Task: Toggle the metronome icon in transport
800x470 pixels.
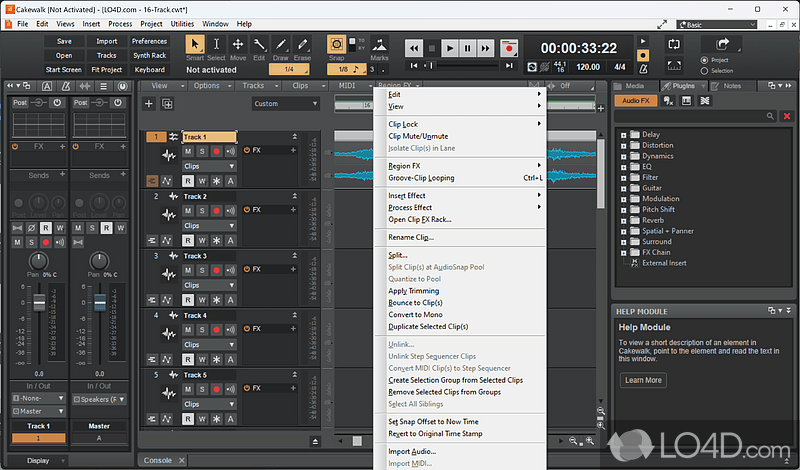Action: (x=644, y=68)
